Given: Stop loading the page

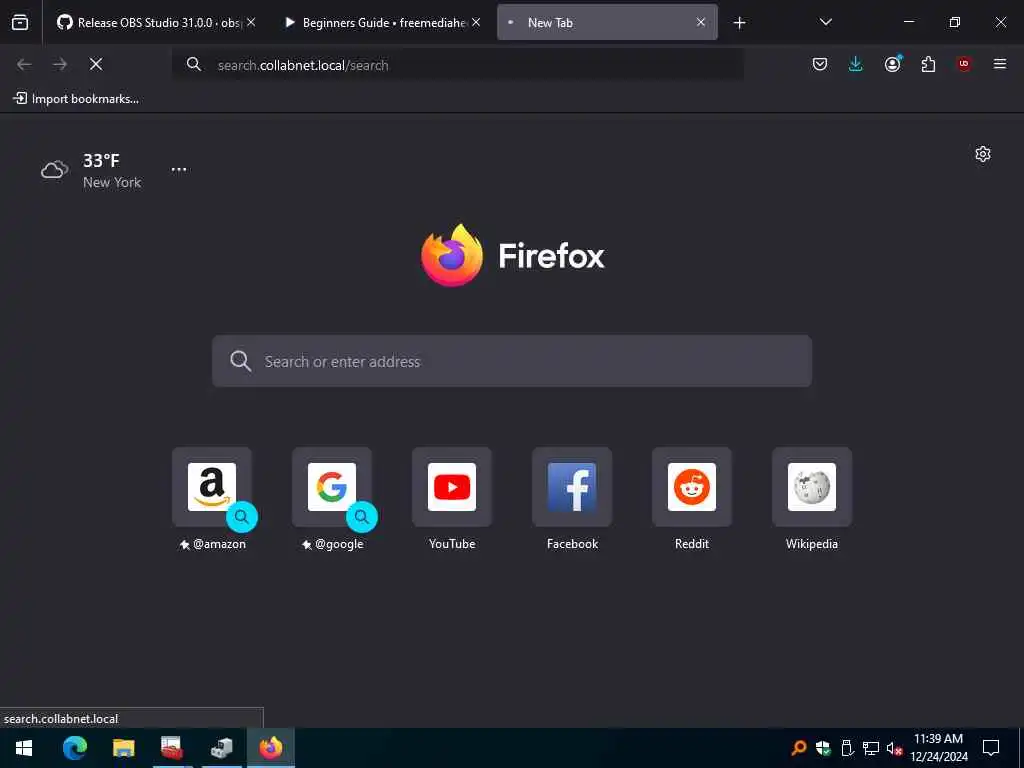Looking at the screenshot, I should point(96,64).
